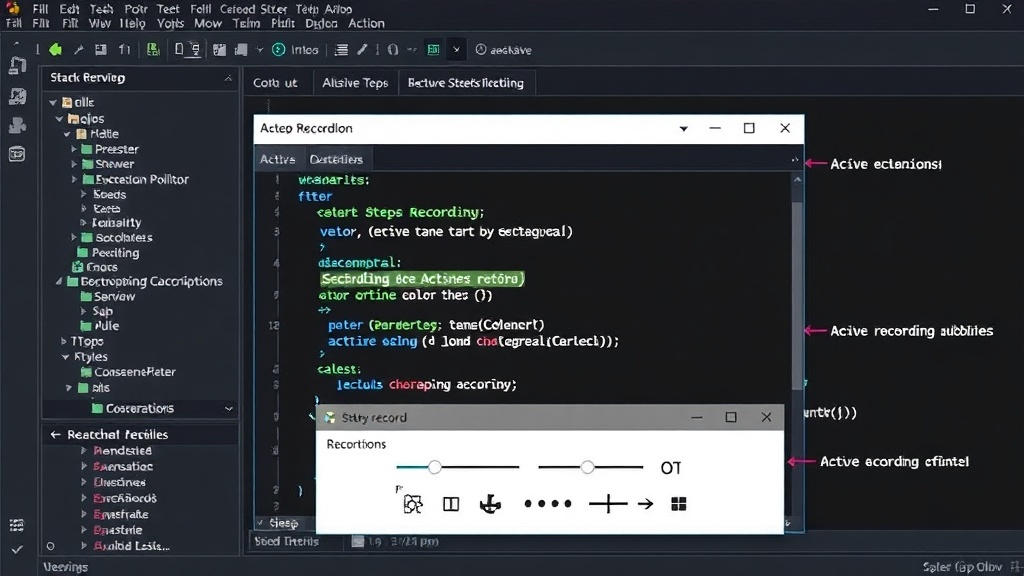Viewport: 1024px width, 576px height.
Task: Click the left slider handle in Recortions
Action: [434, 467]
